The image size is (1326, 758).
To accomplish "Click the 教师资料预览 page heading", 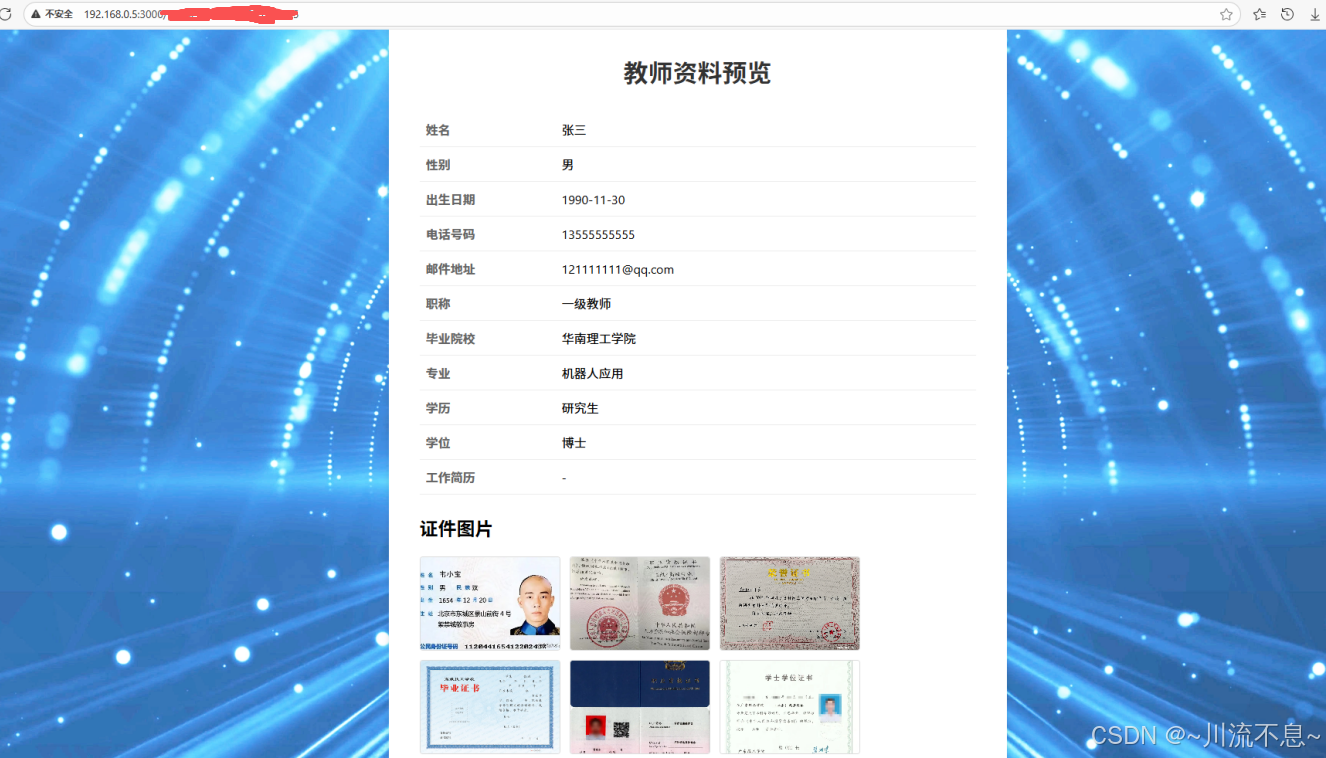I will (697, 73).
